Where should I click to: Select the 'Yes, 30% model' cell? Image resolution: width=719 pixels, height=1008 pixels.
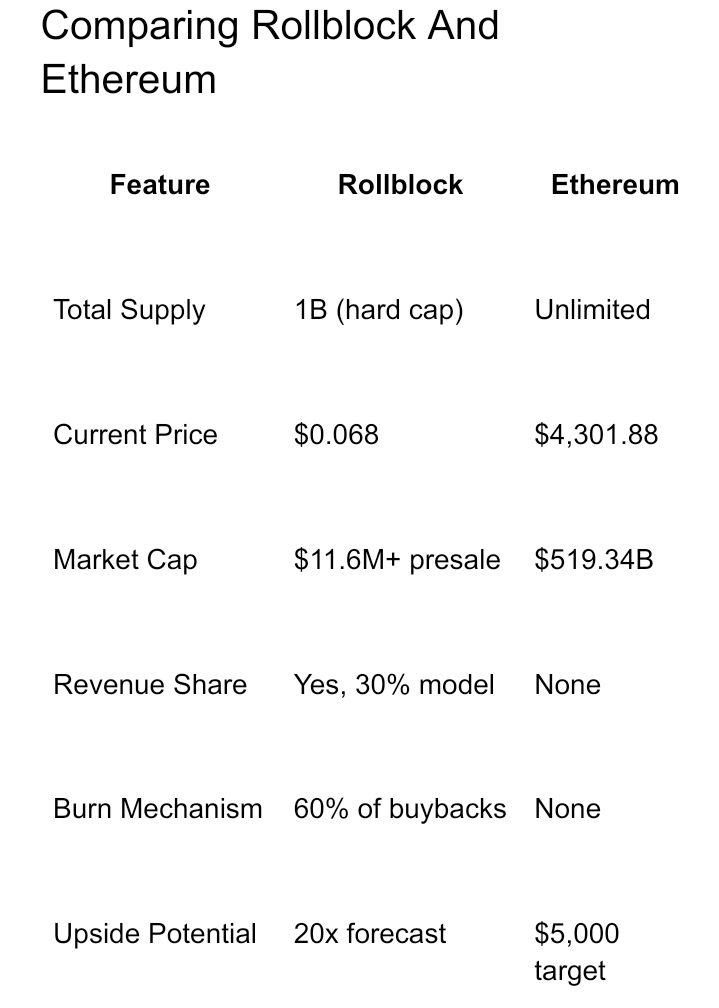(x=394, y=685)
